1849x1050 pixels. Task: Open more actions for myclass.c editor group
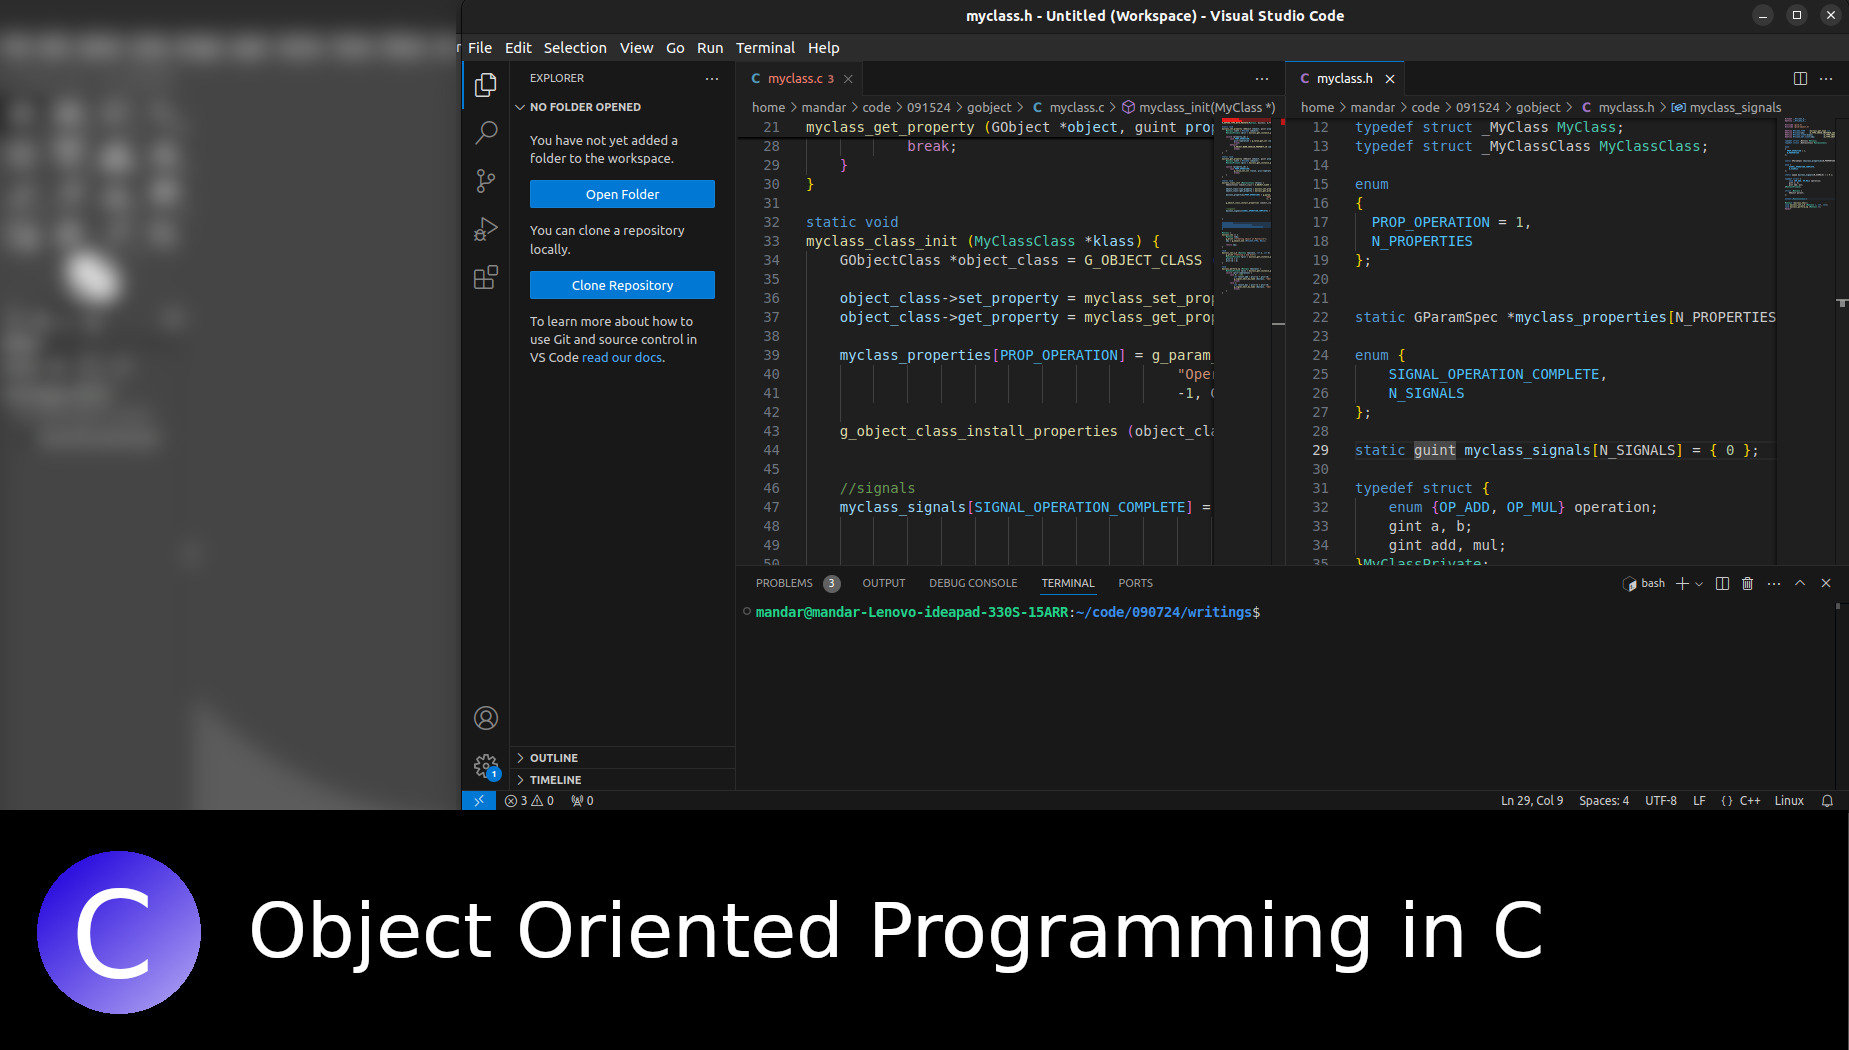[1262, 78]
